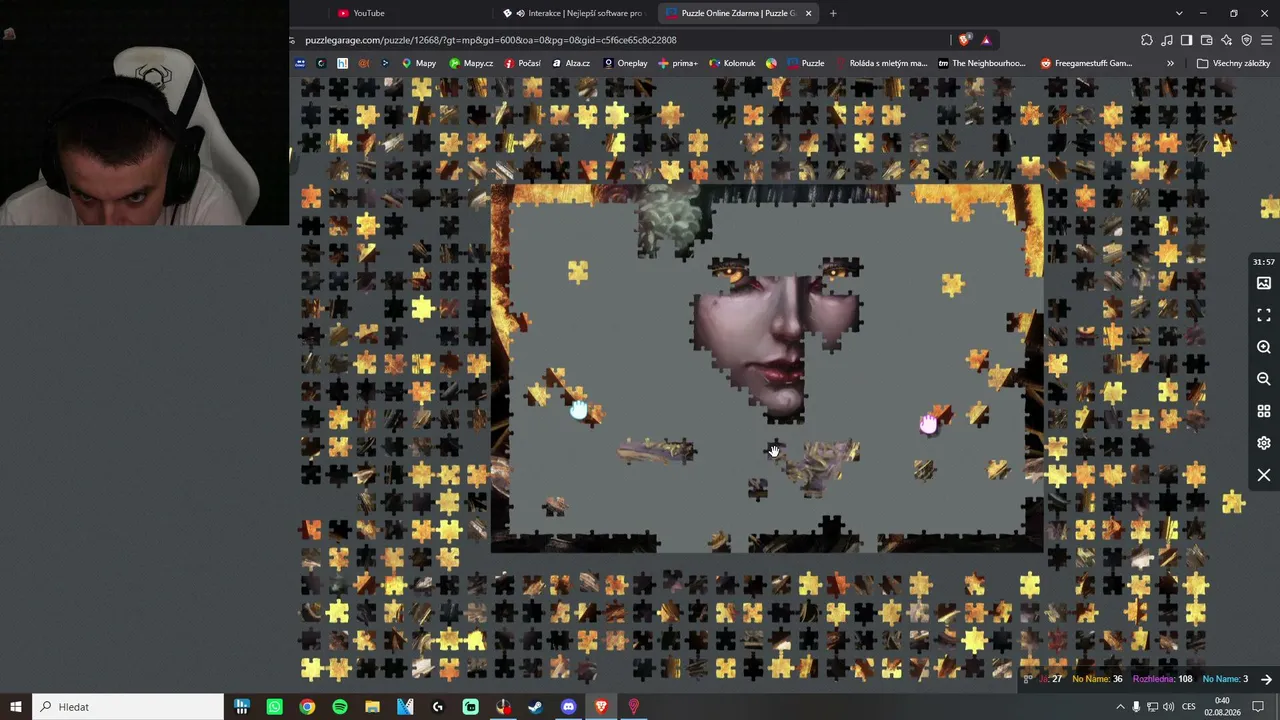Open the Brave Wallet icon
The width and height of the screenshot is (1280, 720).
coord(1206,40)
